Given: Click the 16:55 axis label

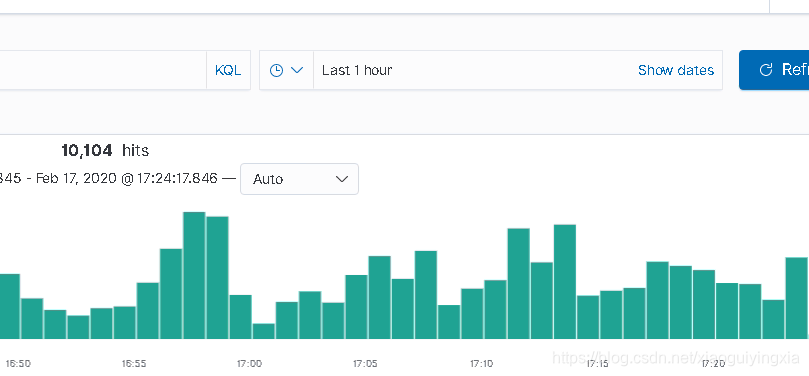Looking at the screenshot, I should pyautogui.click(x=134, y=364).
